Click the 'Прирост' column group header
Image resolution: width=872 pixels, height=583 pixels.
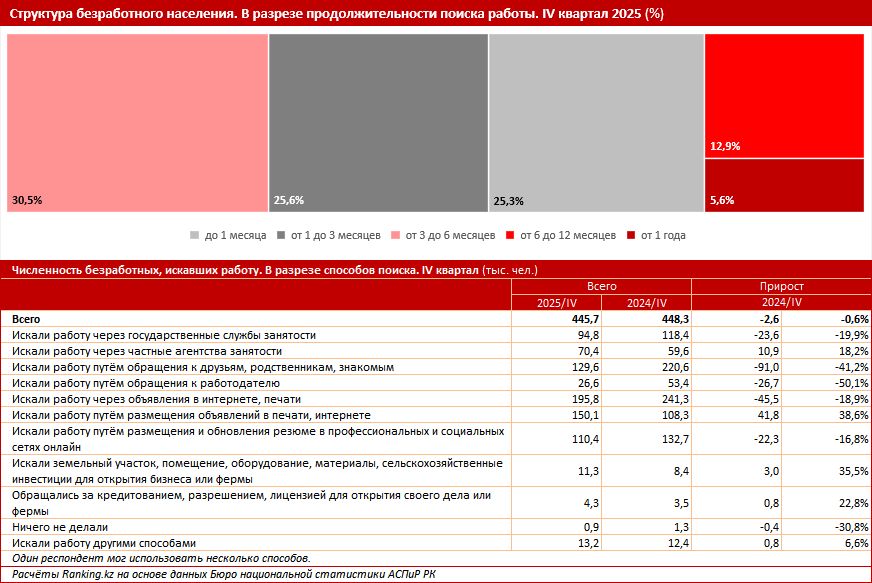click(781, 286)
